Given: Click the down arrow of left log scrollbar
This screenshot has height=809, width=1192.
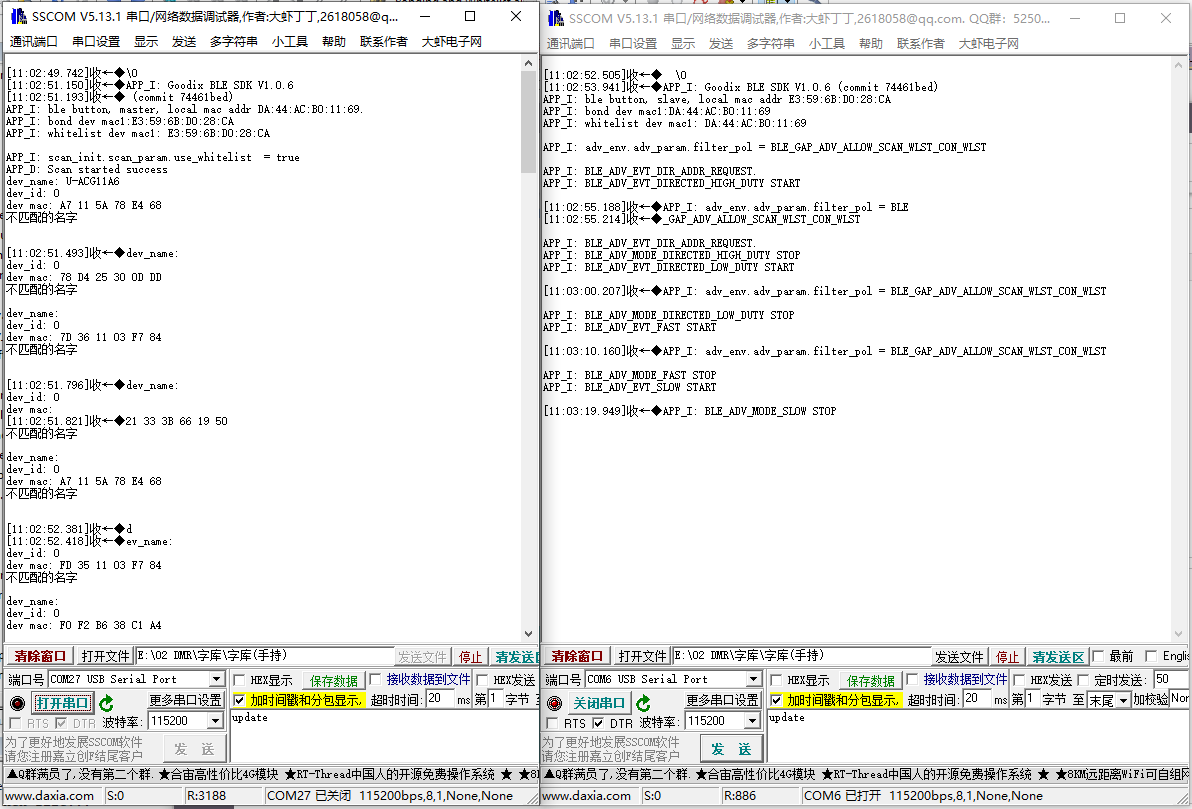Looking at the screenshot, I should point(529,633).
